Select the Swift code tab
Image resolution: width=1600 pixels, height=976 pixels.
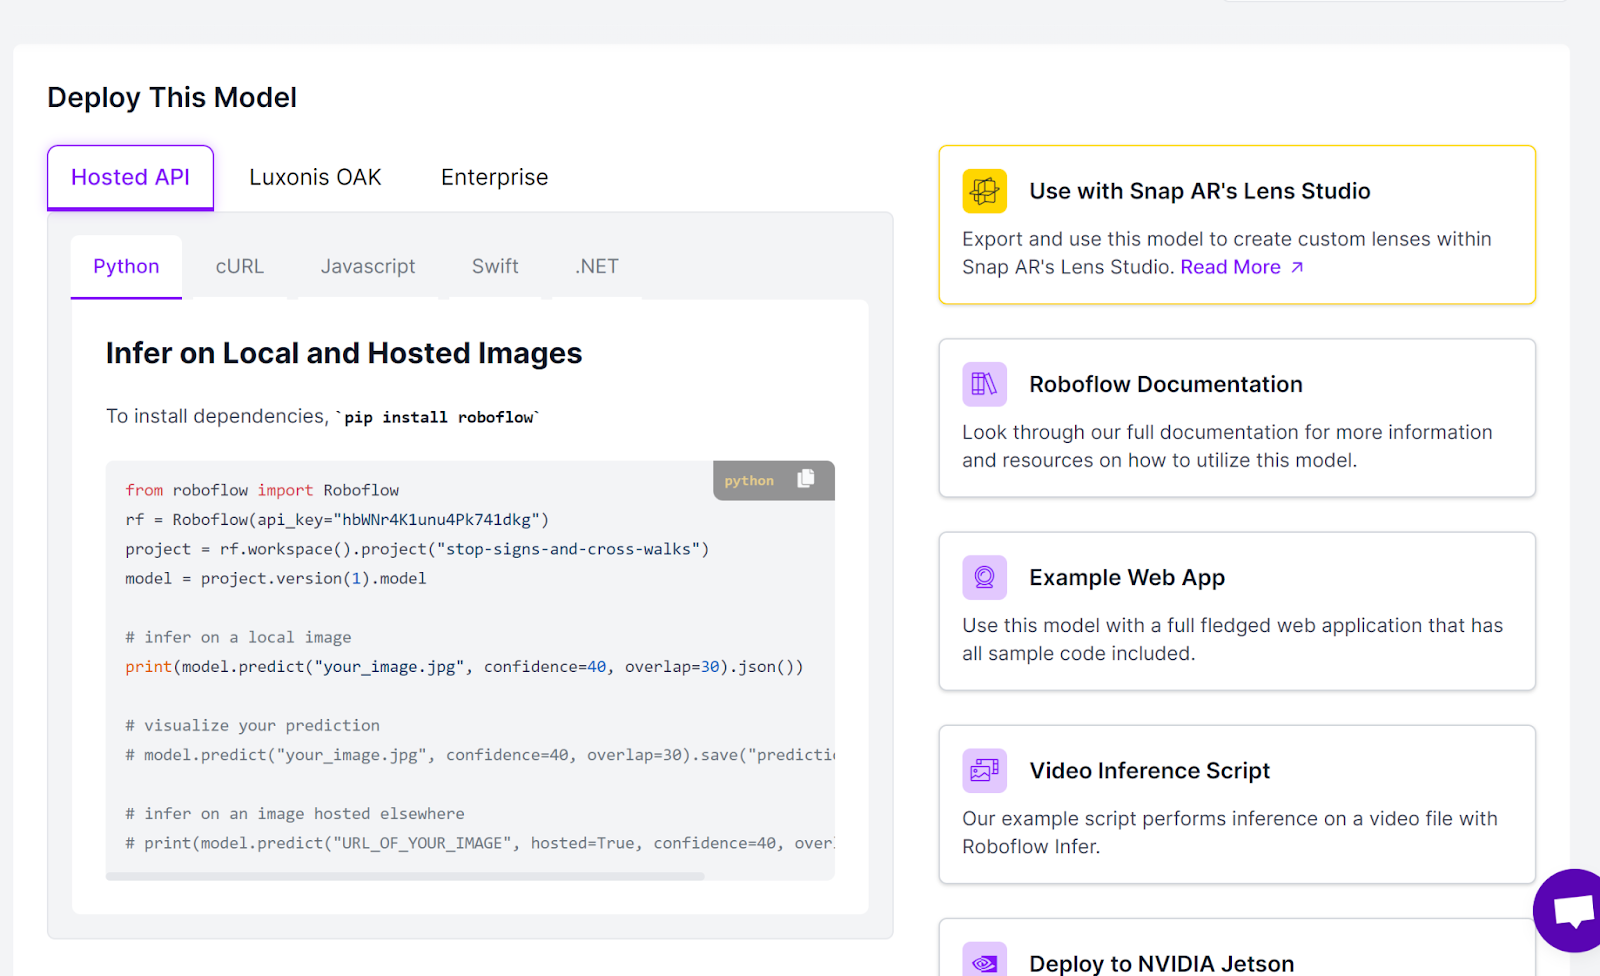click(x=495, y=267)
